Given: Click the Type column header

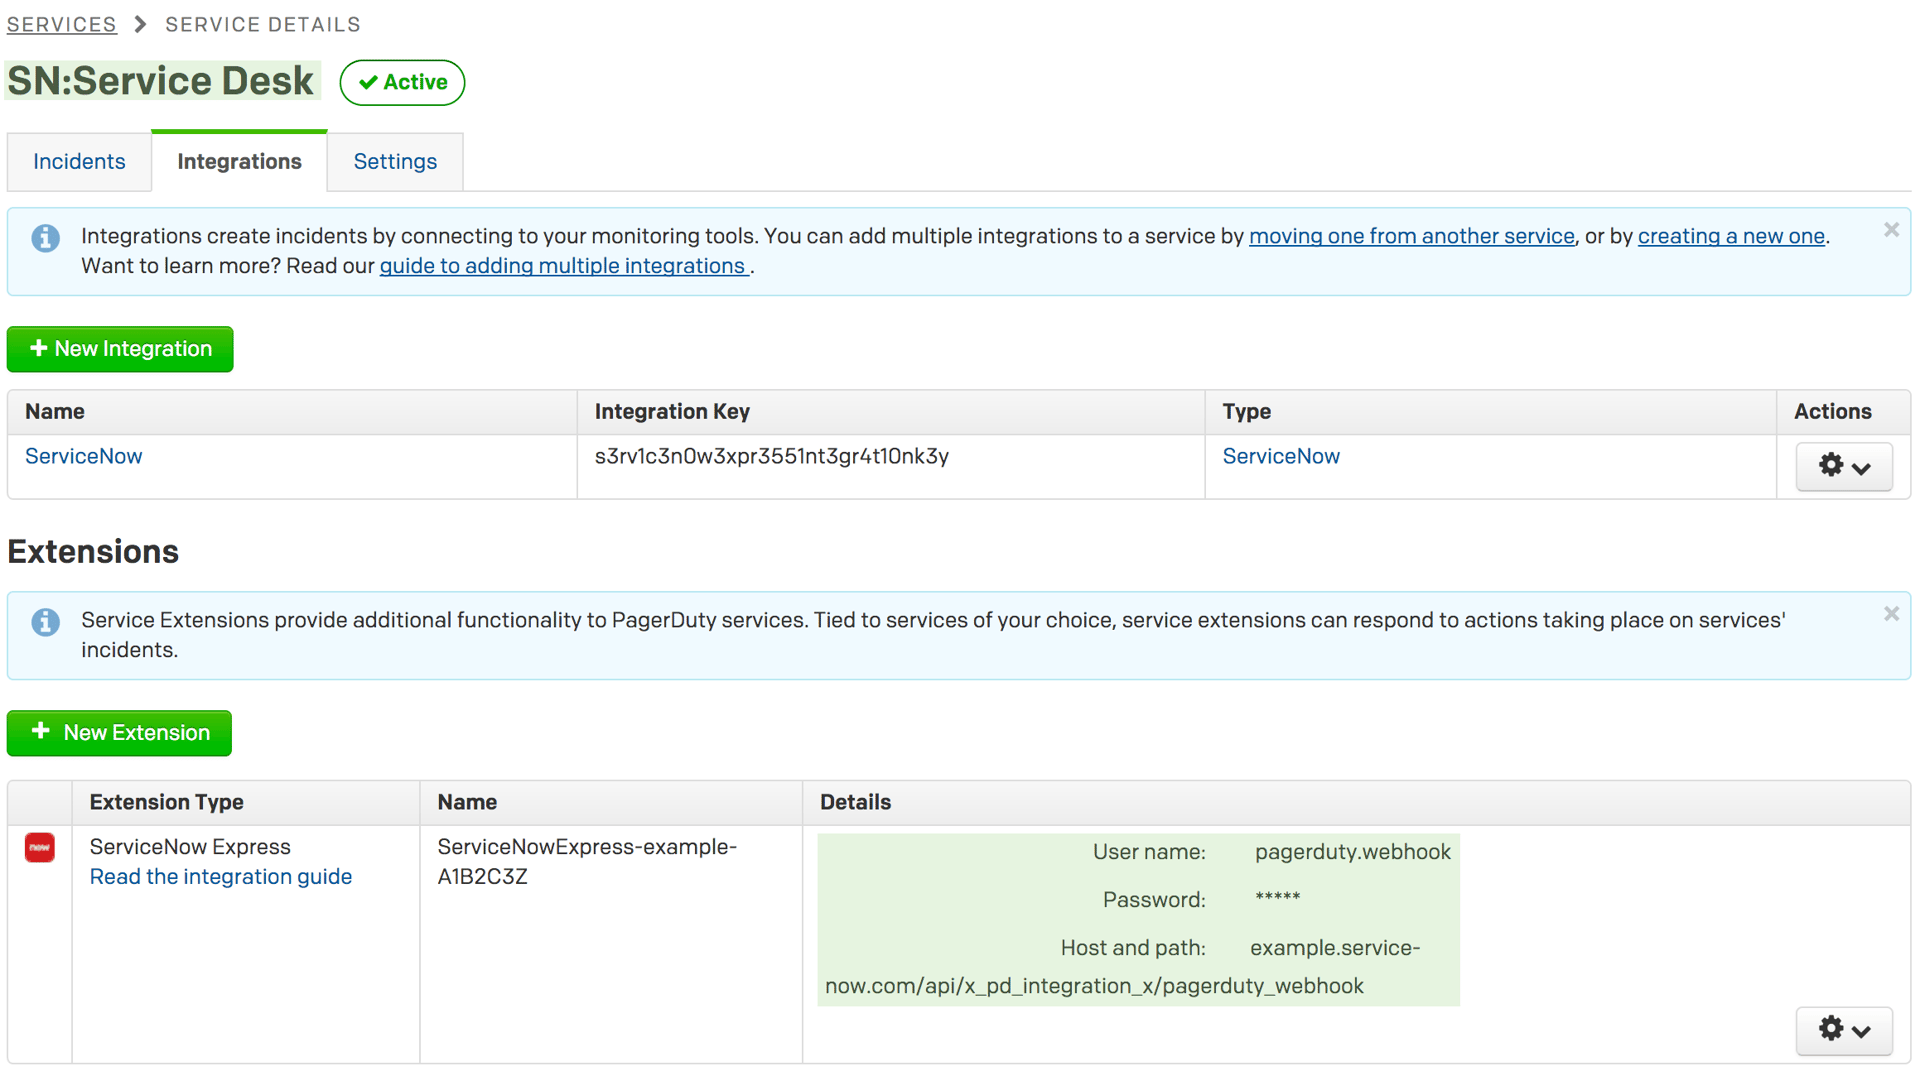Looking at the screenshot, I should 1246,411.
